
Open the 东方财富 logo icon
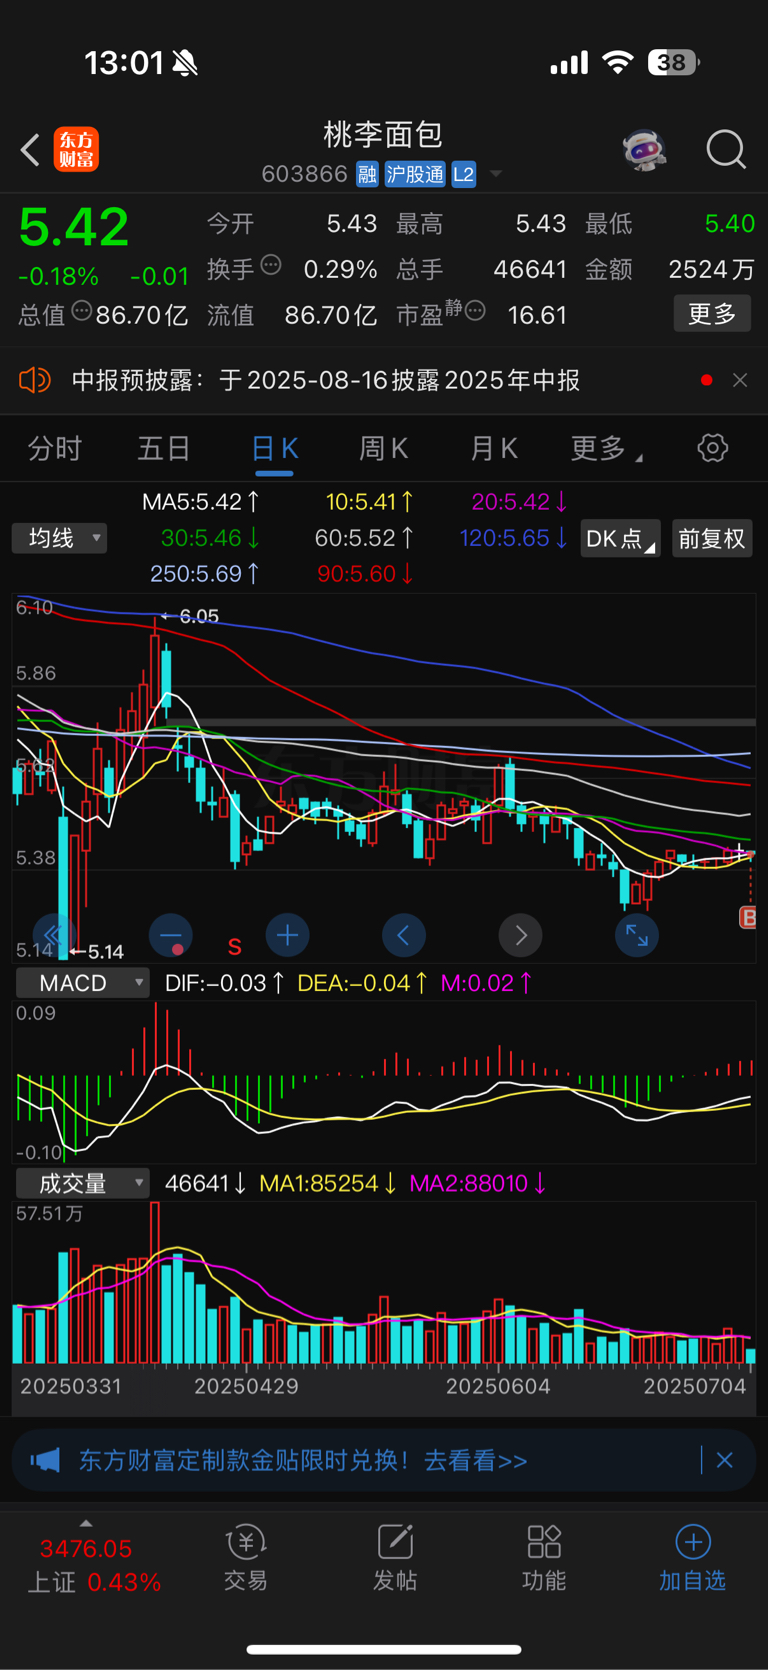pyautogui.click(x=76, y=149)
